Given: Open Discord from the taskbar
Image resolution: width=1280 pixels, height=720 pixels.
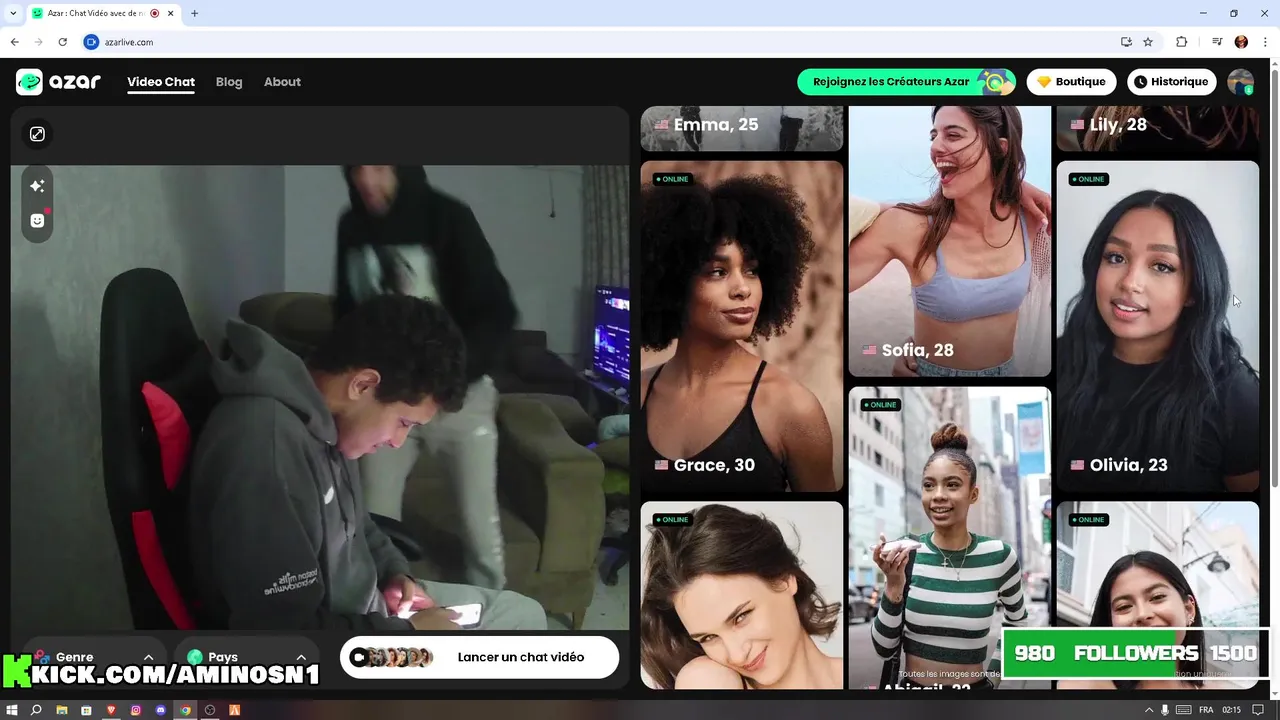Looking at the screenshot, I should 161,710.
